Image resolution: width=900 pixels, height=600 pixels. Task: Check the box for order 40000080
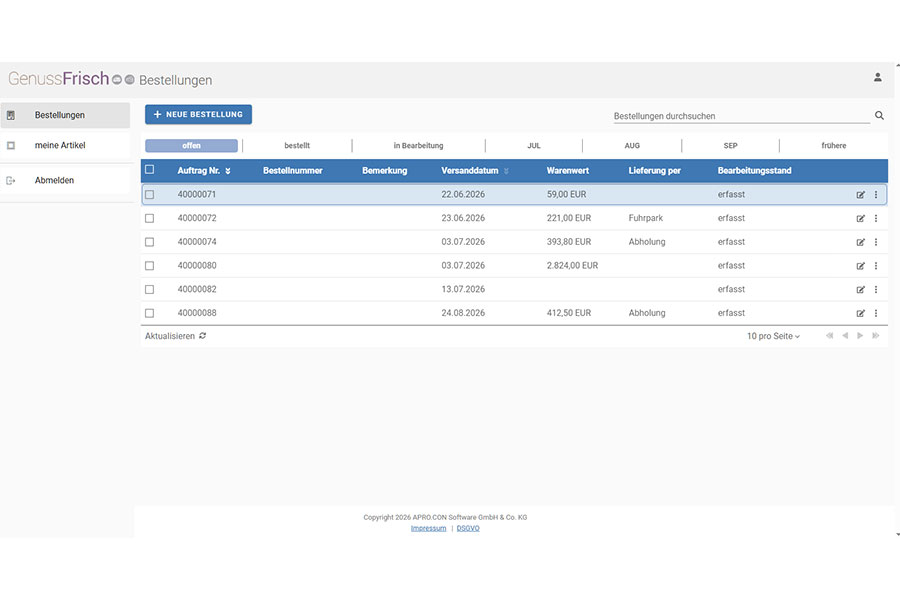click(x=150, y=266)
